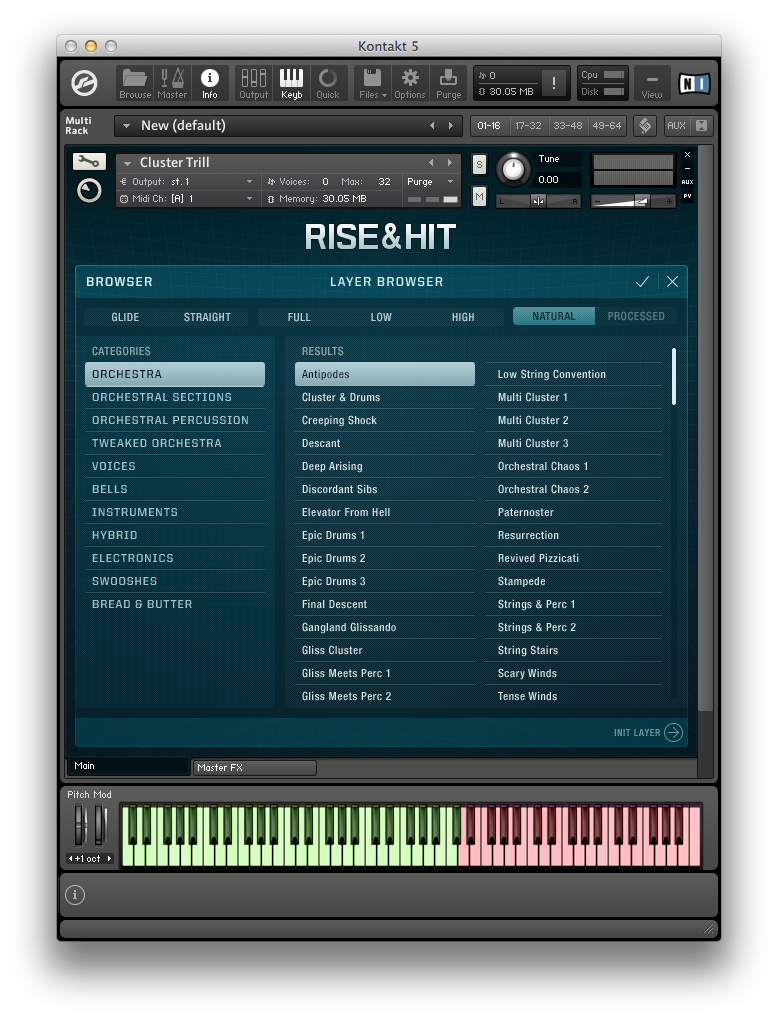Select the SWOOSHES category

(175, 581)
